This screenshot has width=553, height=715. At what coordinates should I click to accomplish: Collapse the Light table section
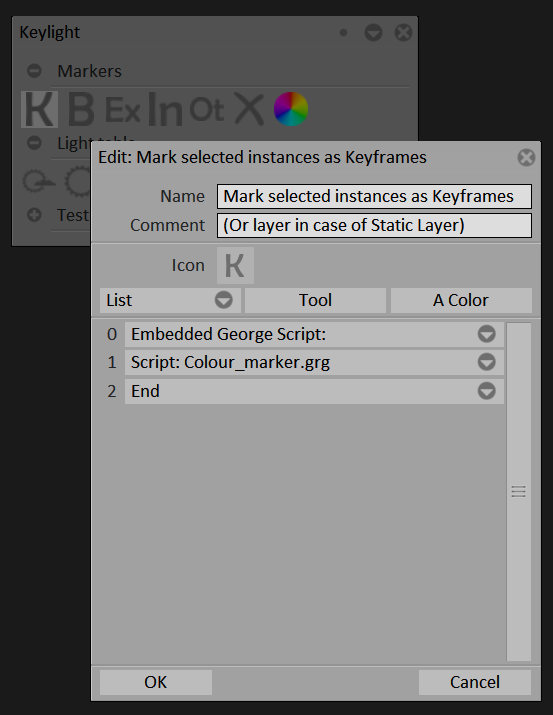(x=34, y=143)
